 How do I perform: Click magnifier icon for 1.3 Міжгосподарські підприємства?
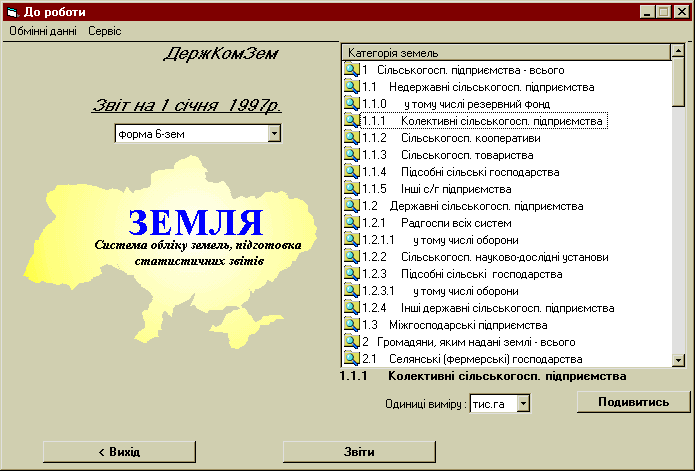pos(351,325)
